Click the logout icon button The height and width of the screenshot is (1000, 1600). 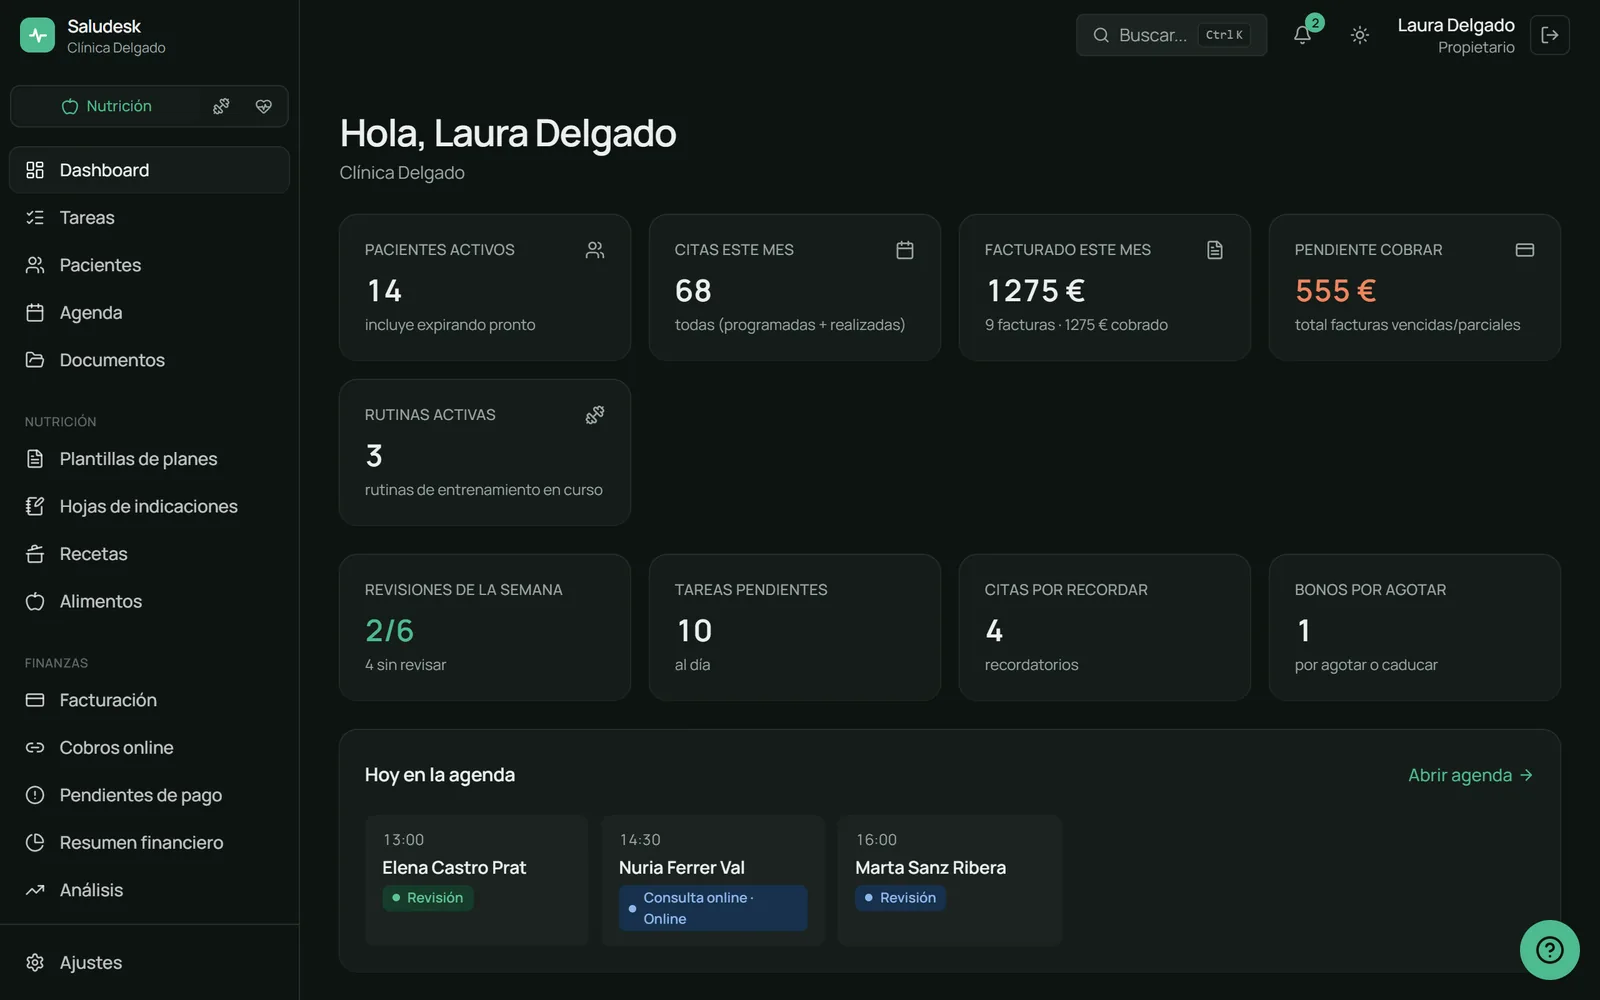(x=1549, y=35)
